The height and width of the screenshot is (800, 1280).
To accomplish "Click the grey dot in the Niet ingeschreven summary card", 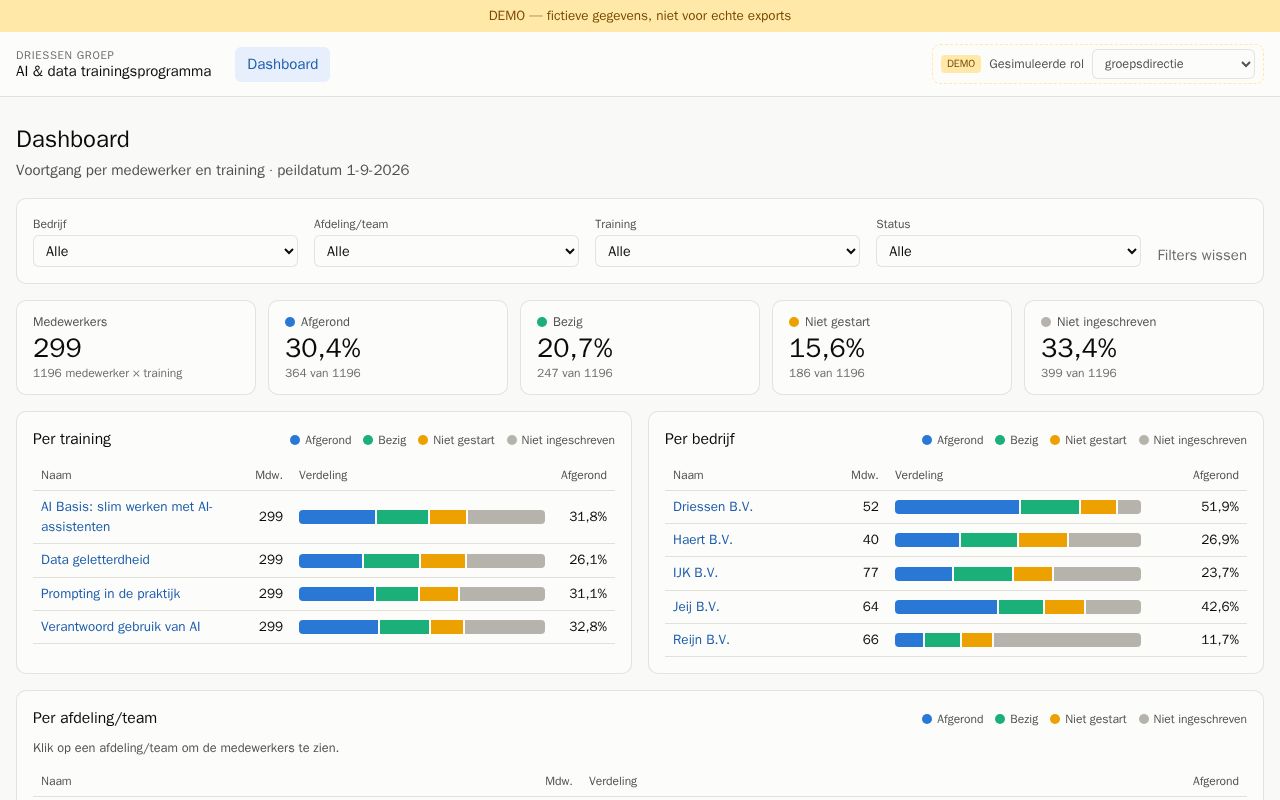I will click(1046, 322).
